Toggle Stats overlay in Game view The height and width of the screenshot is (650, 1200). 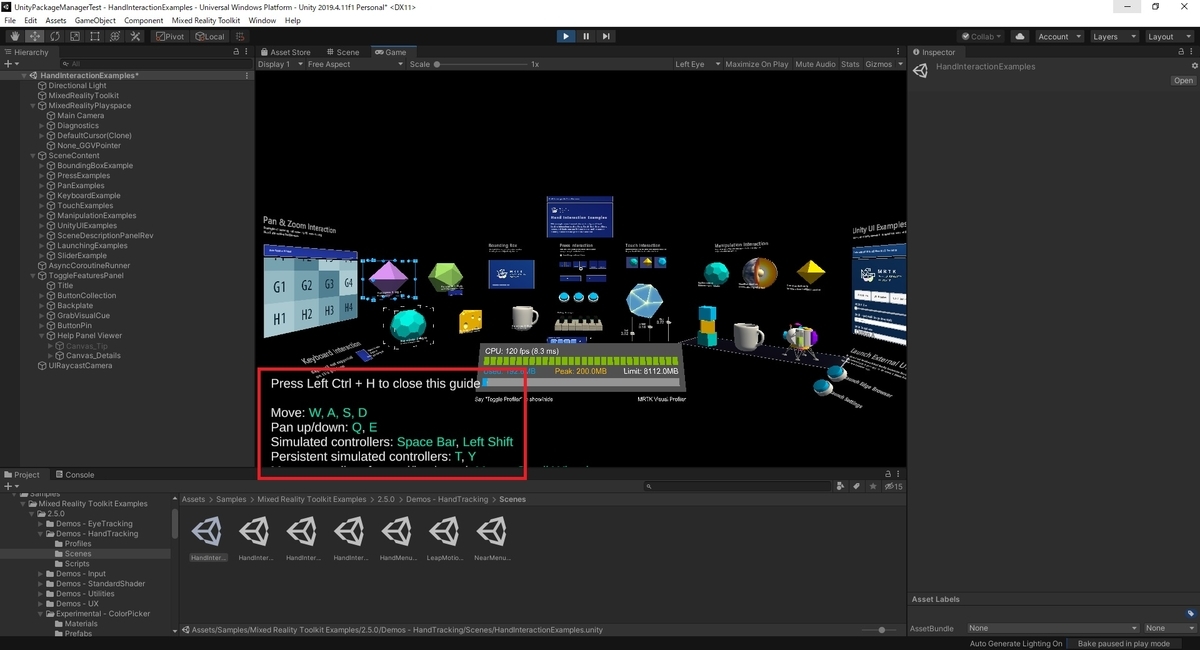pyautogui.click(x=850, y=64)
